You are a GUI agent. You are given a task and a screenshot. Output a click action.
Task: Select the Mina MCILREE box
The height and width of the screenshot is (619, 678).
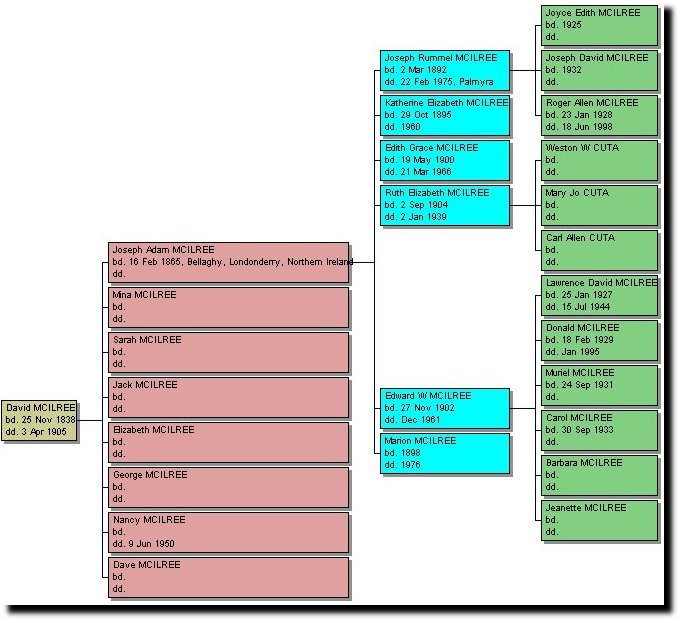click(228, 307)
